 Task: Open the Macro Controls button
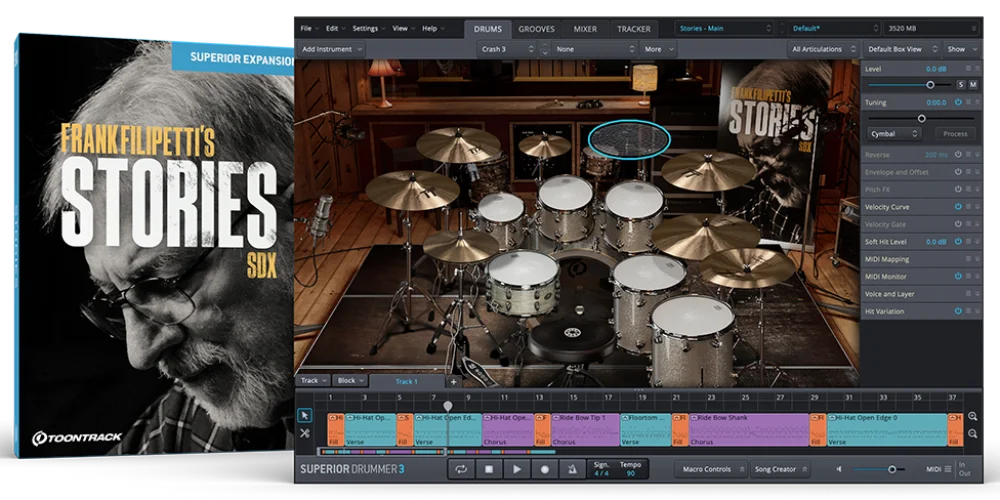pos(710,468)
